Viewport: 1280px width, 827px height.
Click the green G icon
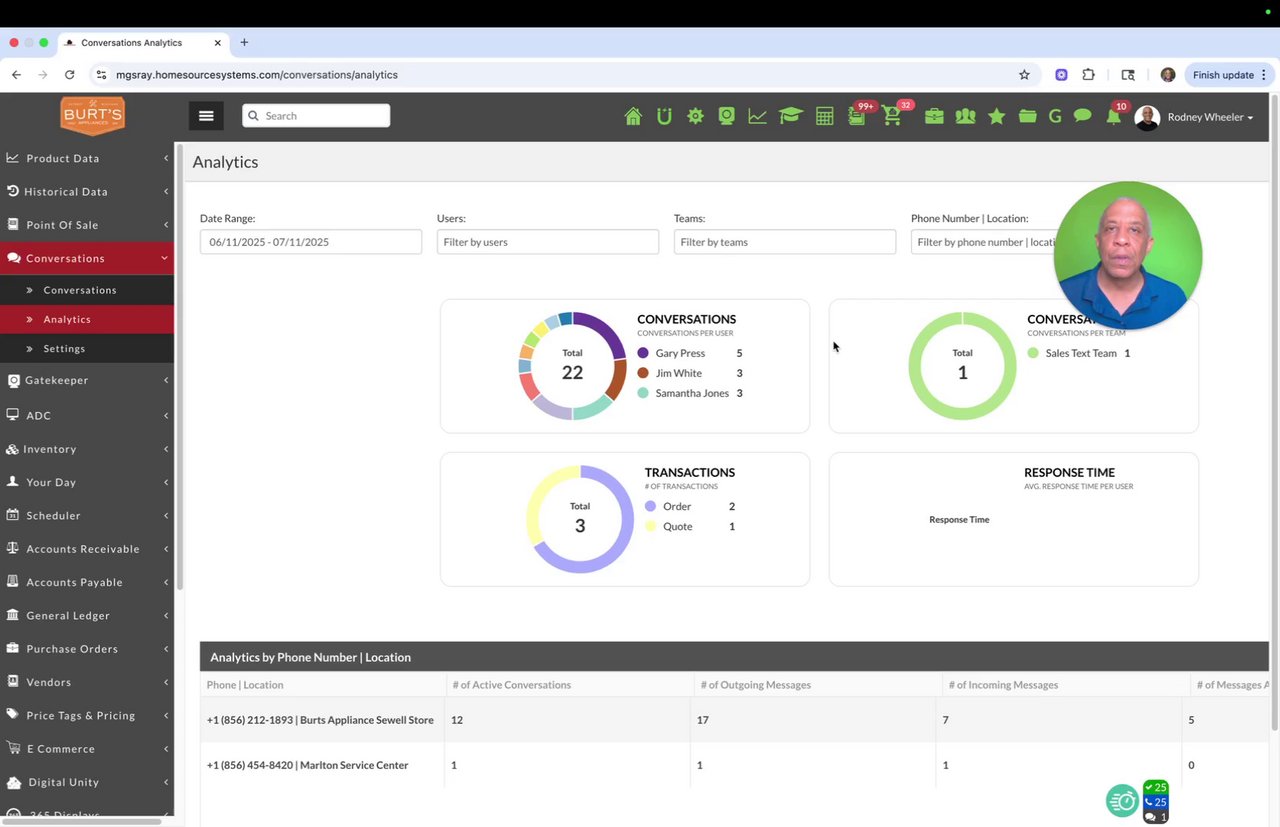(1055, 116)
